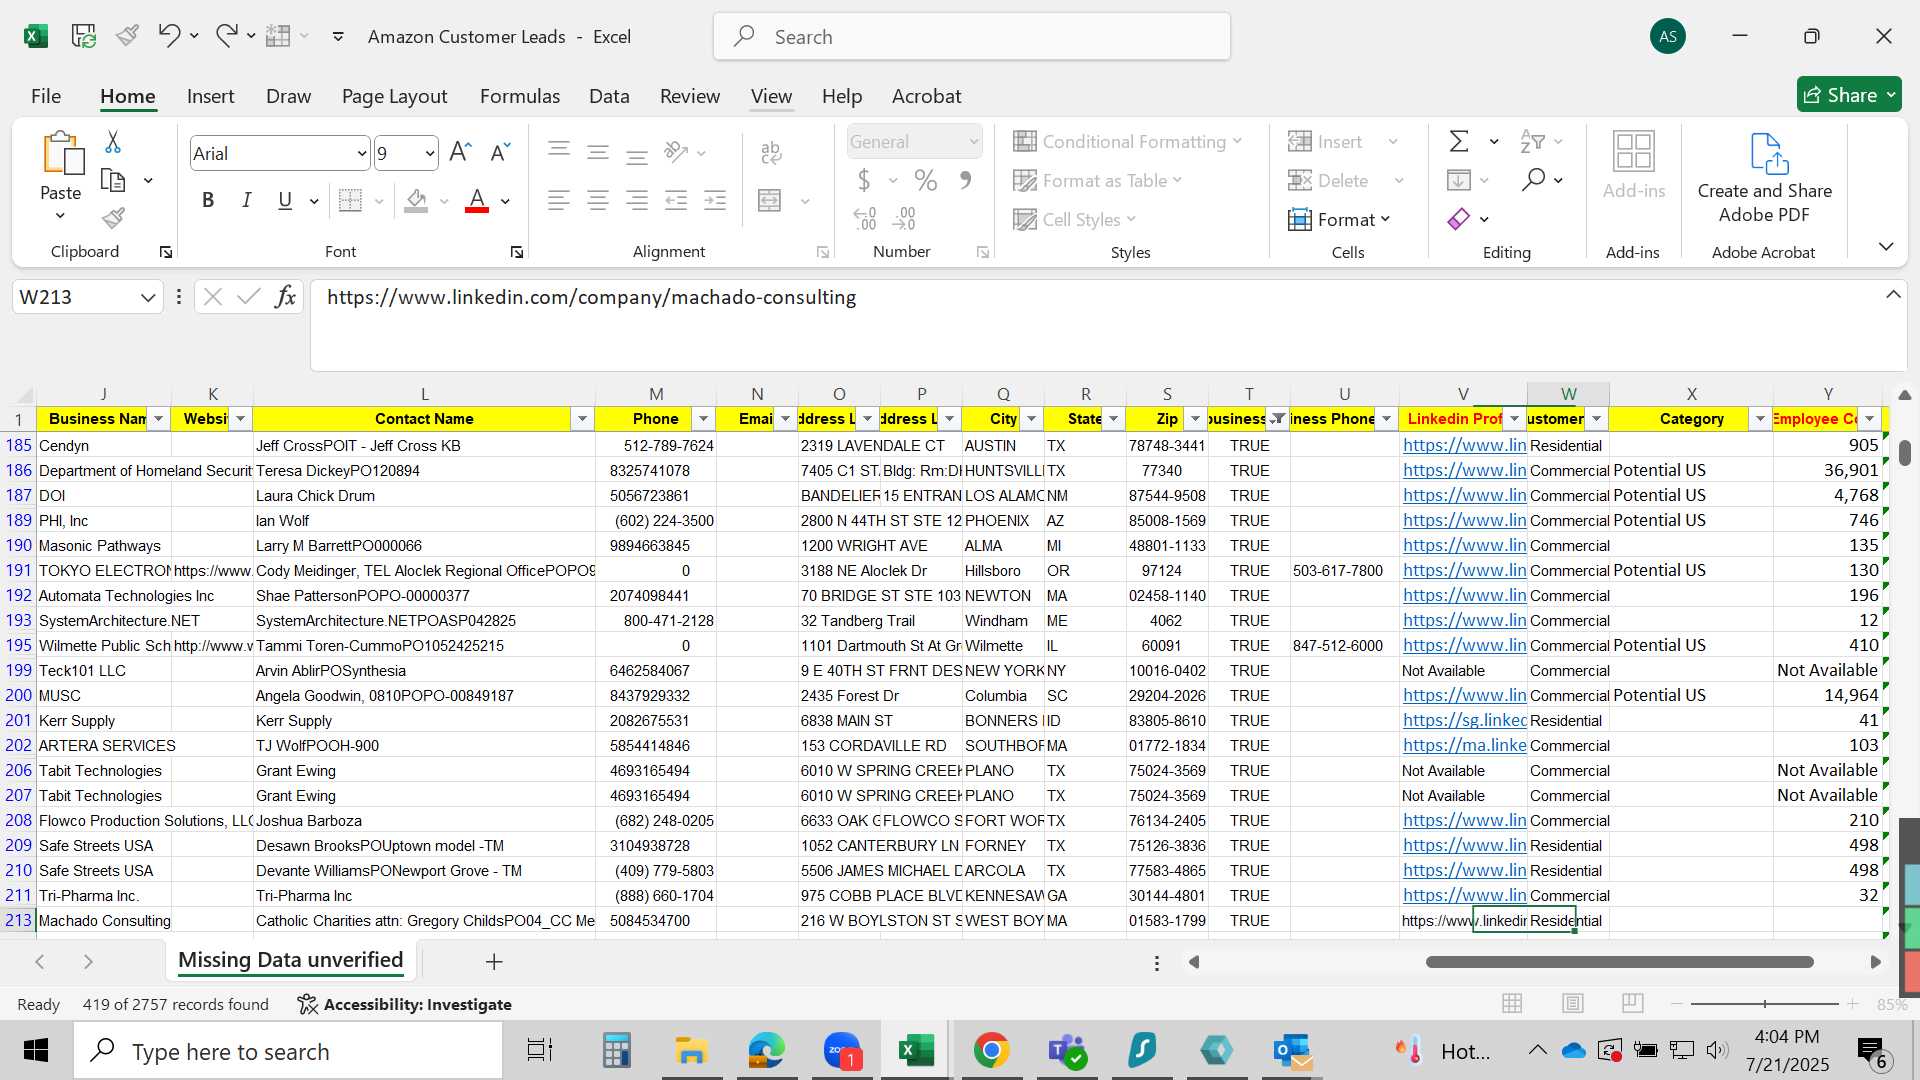1920x1080 pixels.
Task: Click the Fill Color bucket swatch
Action: [x=417, y=200]
